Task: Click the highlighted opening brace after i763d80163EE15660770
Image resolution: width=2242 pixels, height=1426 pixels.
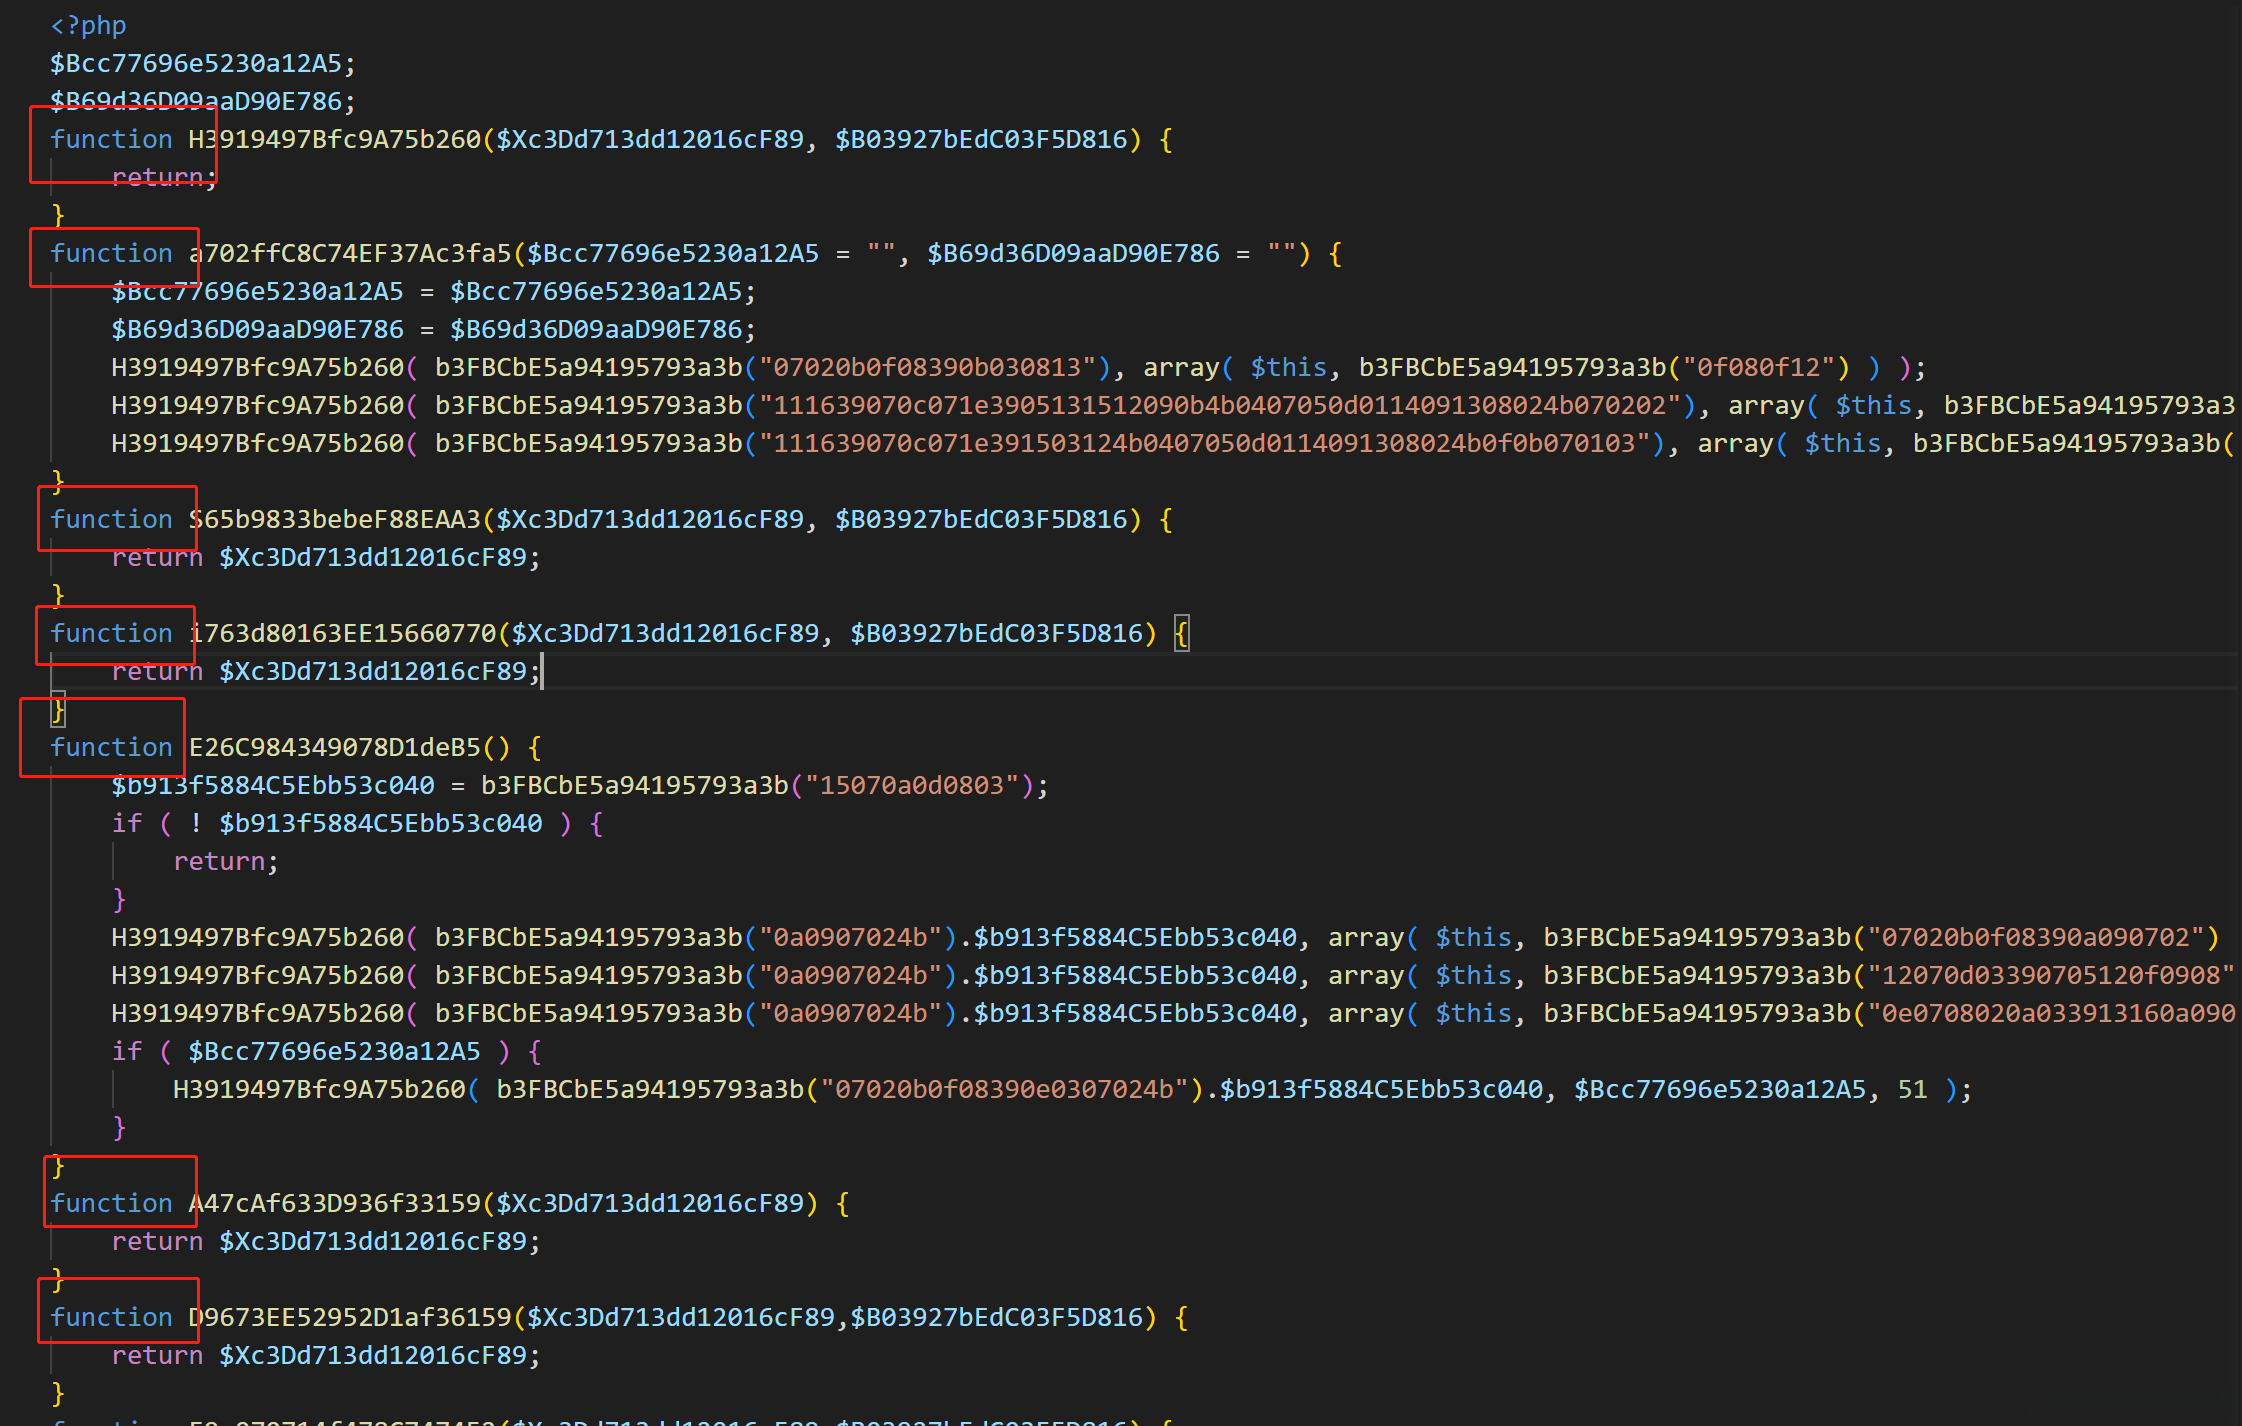Action: pyautogui.click(x=1181, y=633)
